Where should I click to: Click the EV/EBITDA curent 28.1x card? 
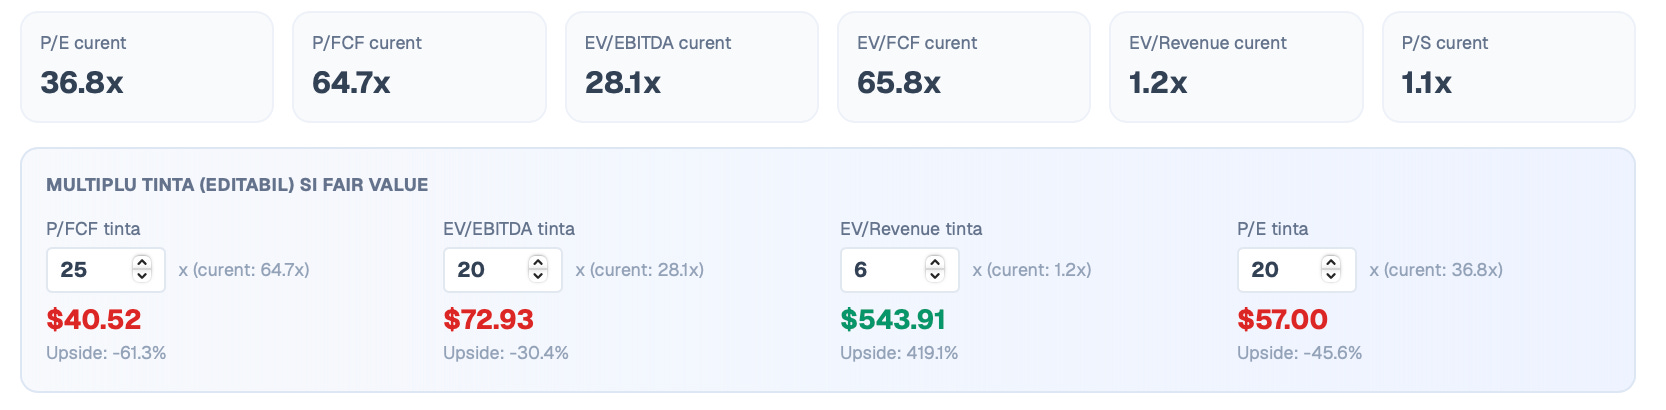point(692,67)
